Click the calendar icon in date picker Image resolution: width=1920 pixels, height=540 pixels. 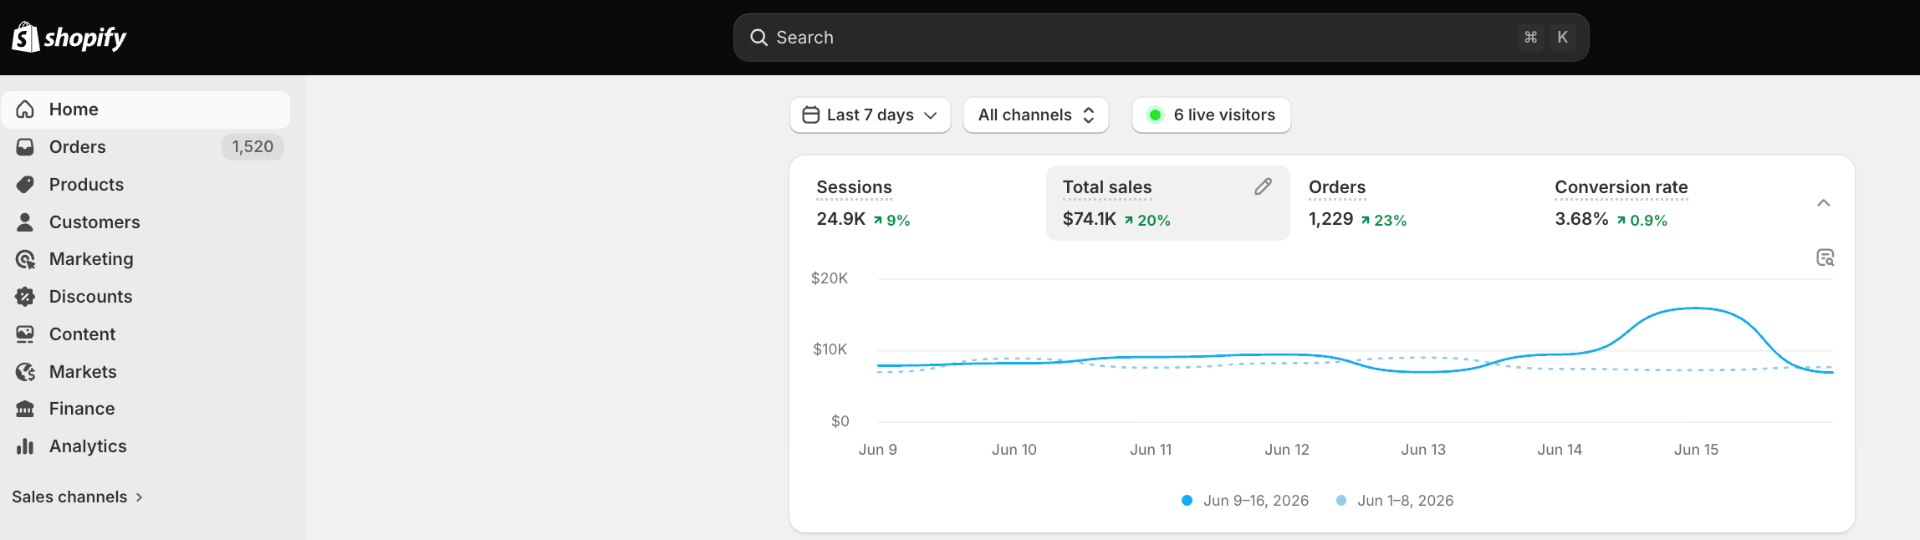811,115
